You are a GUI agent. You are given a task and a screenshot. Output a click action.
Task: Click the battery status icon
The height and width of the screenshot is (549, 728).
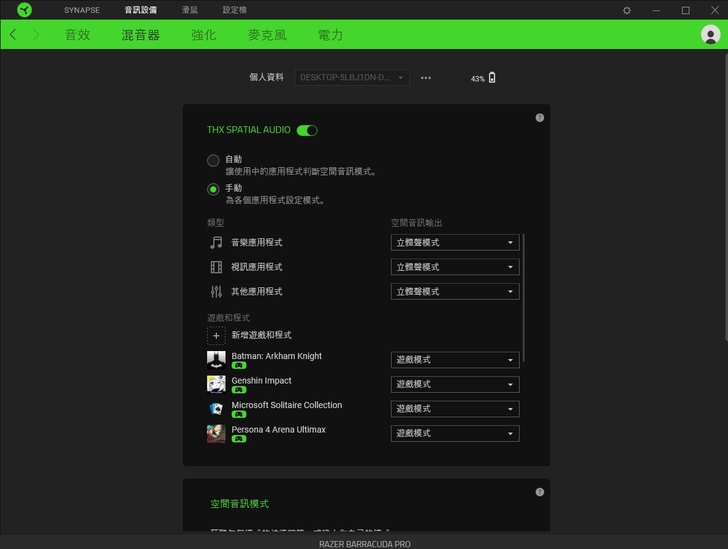492,78
